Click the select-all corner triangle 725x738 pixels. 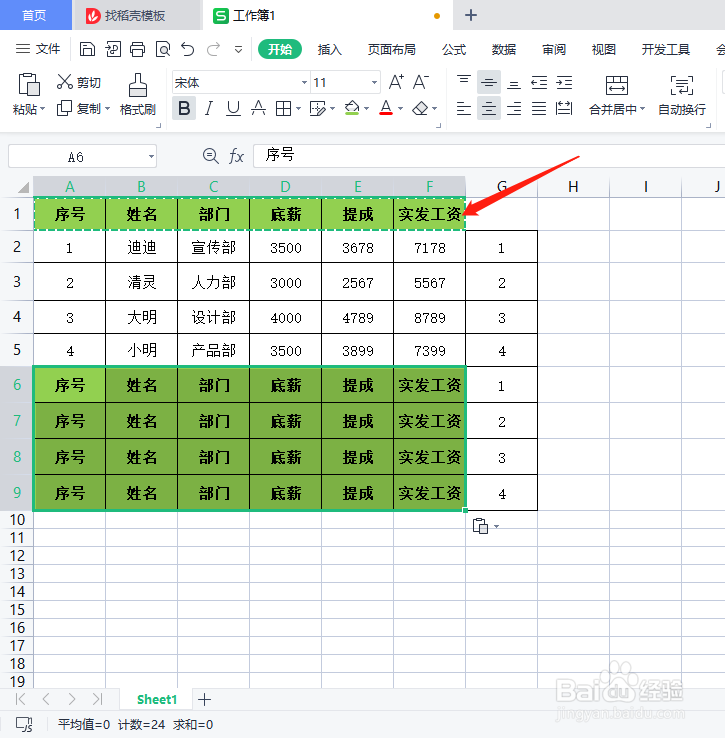(x=23, y=187)
